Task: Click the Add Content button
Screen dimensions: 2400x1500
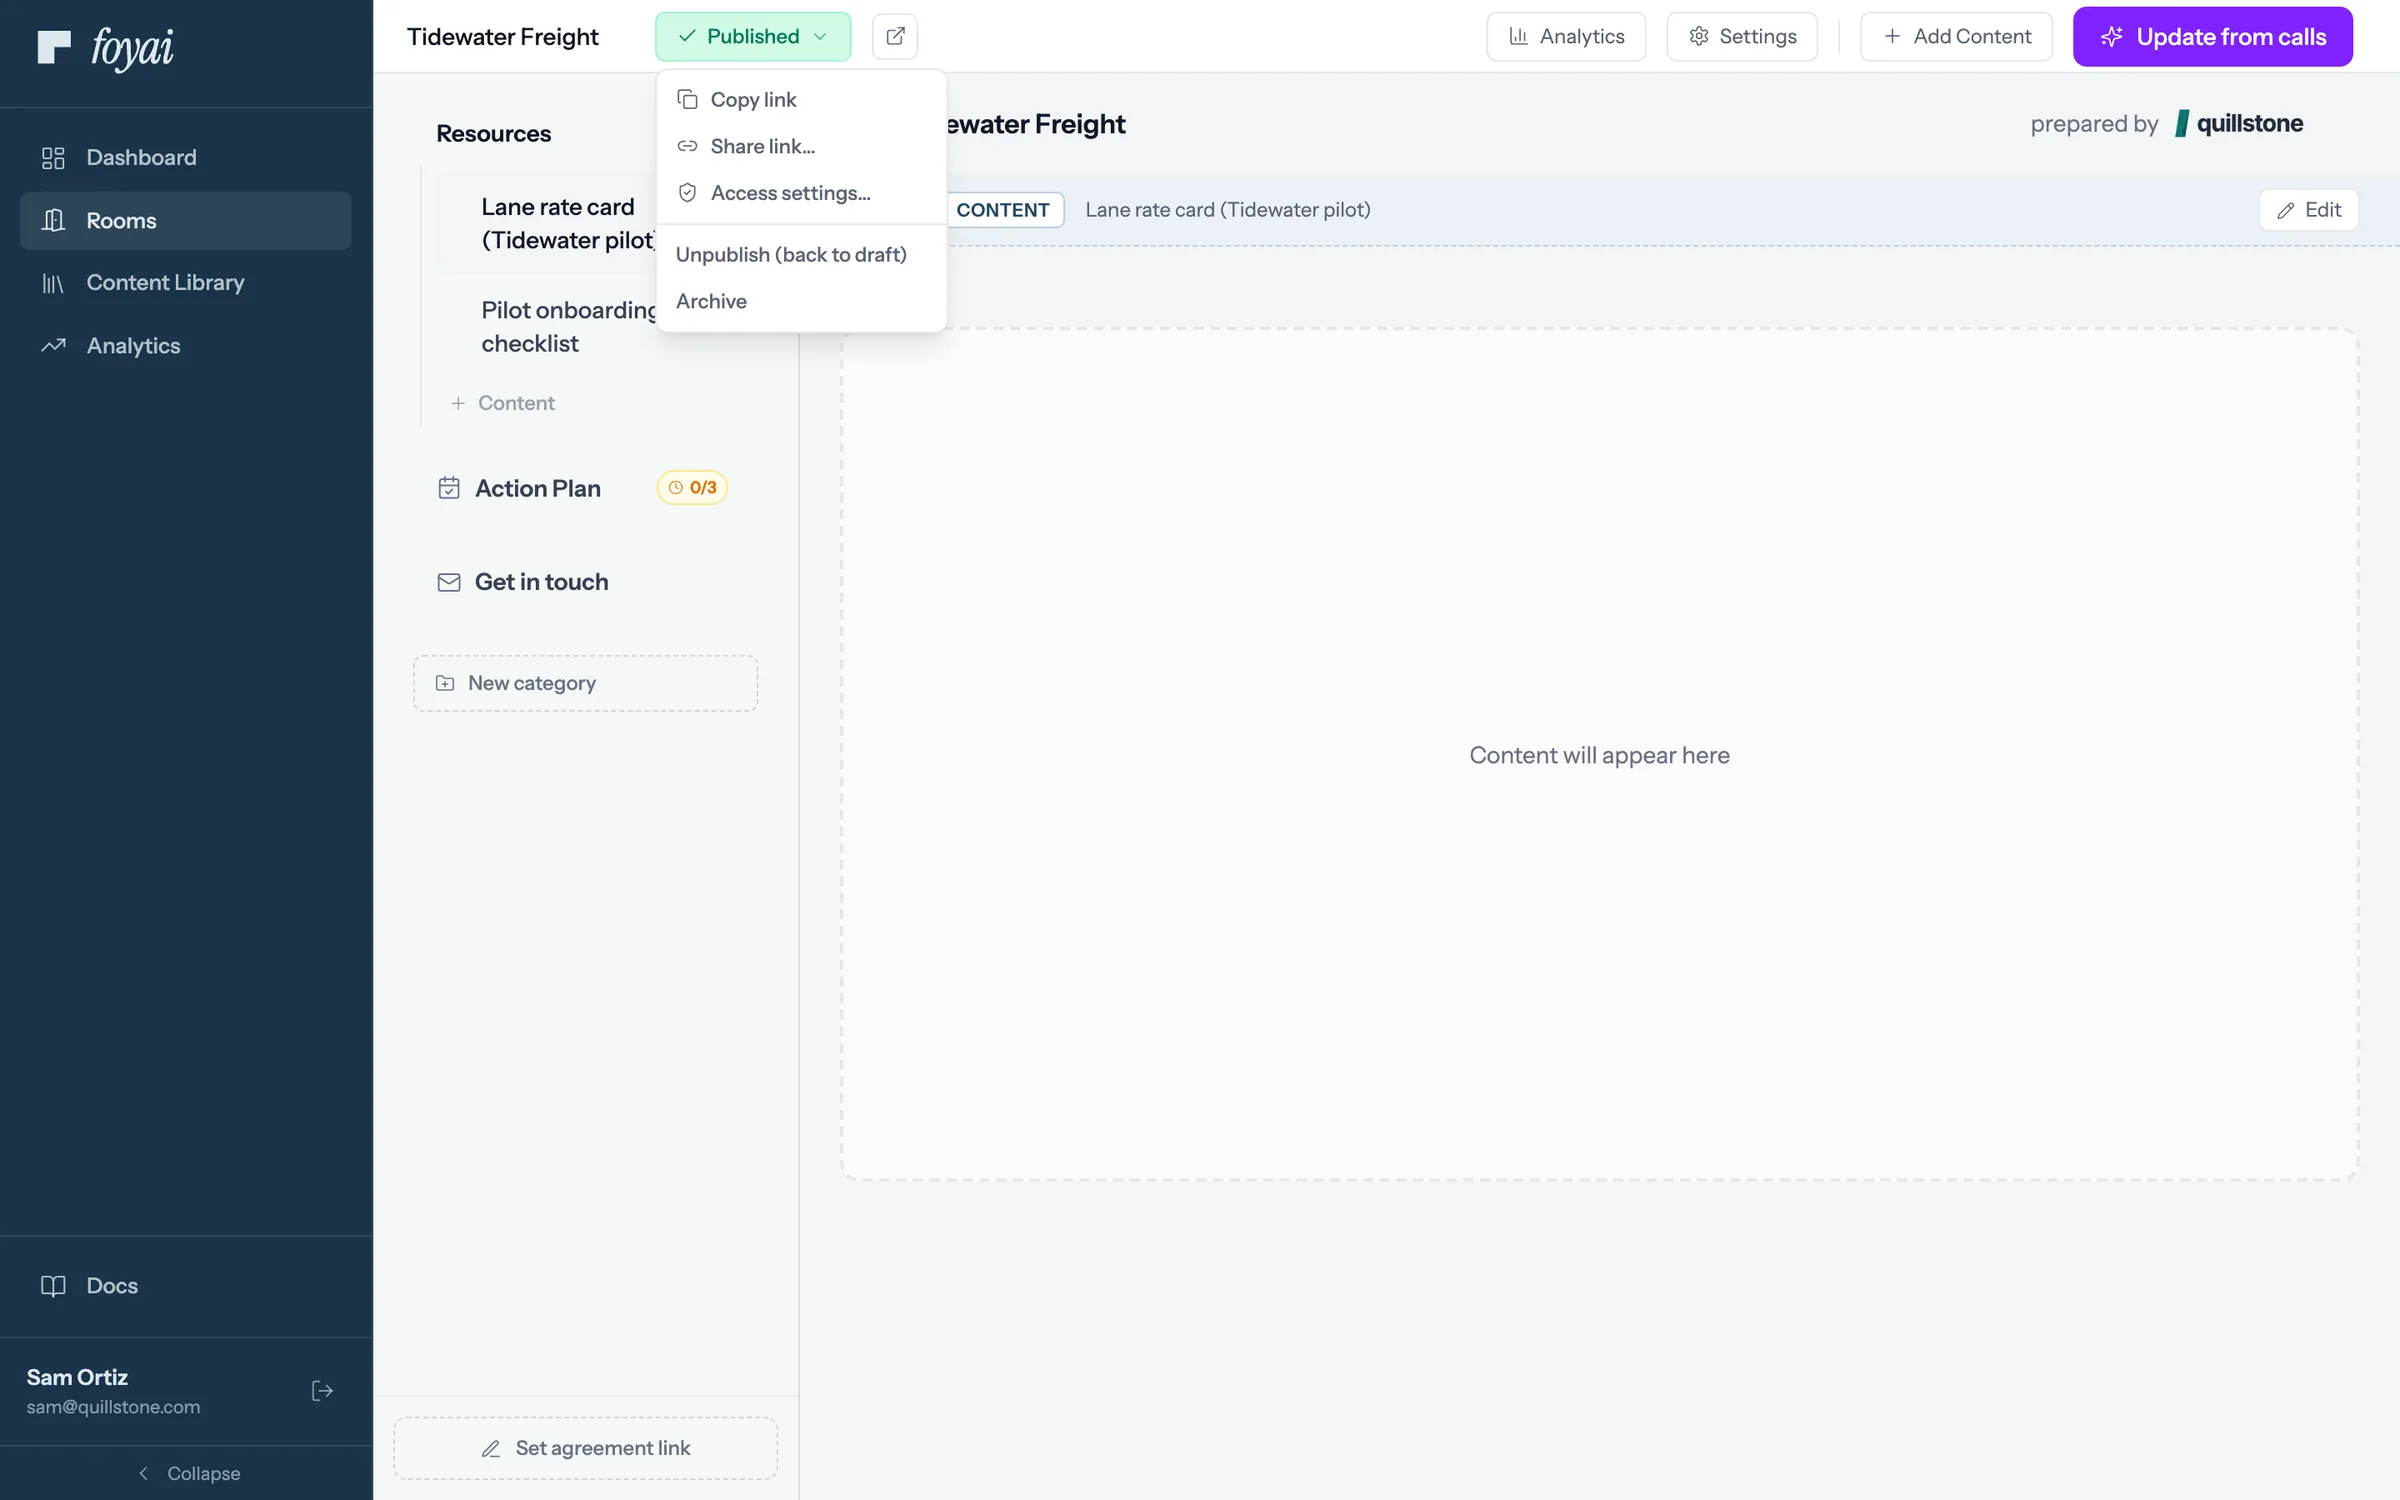Action: click(x=1956, y=36)
